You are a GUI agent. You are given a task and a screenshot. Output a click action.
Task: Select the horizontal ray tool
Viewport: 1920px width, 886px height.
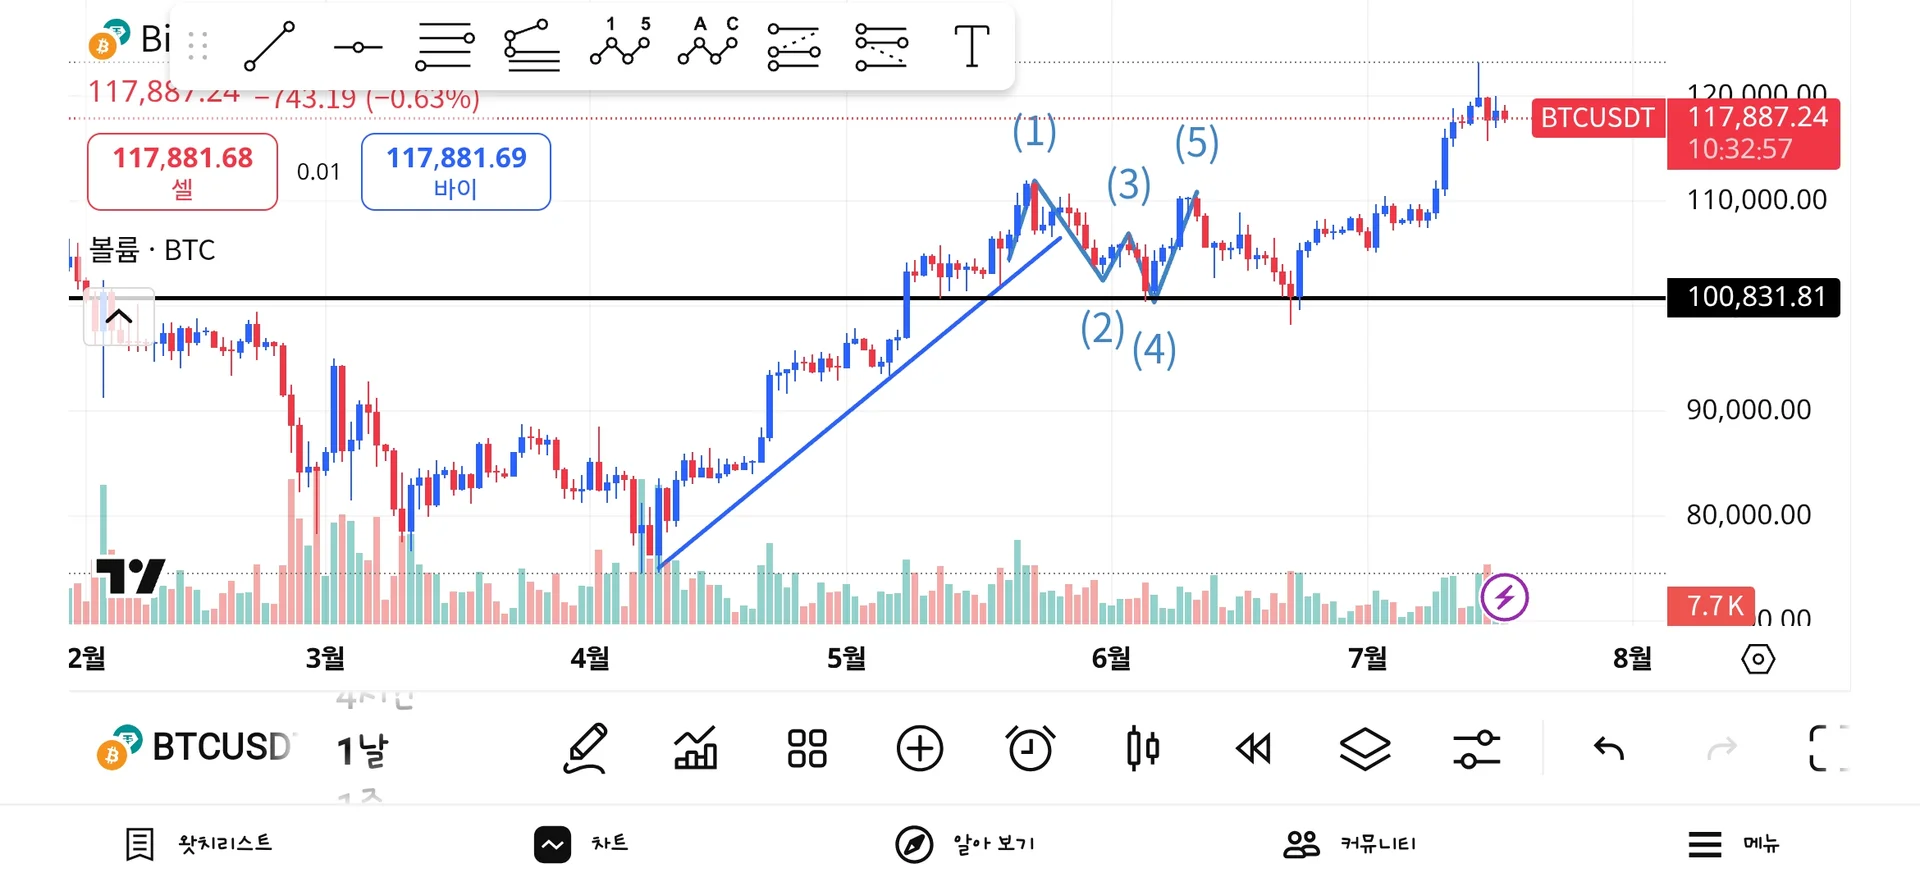point(358,47)
